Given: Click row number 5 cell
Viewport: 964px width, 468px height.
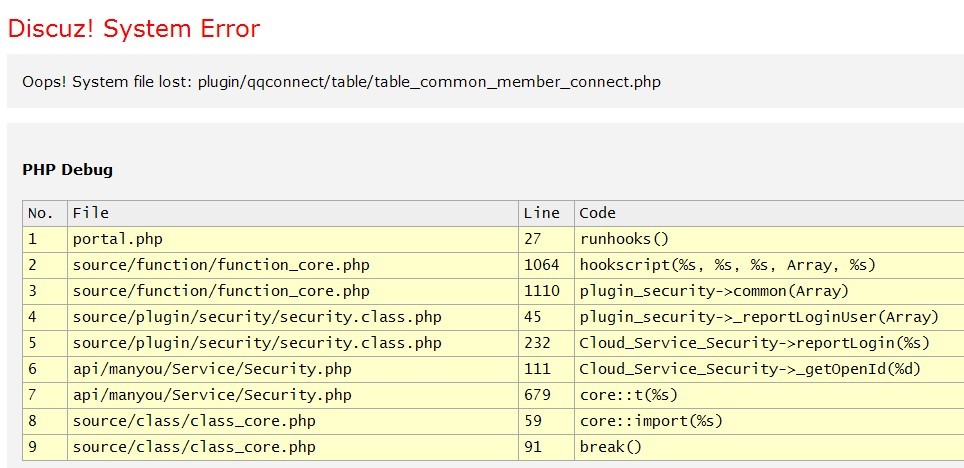Looking at the screenshot, I should pyautogui.click(x=45, y=343).
